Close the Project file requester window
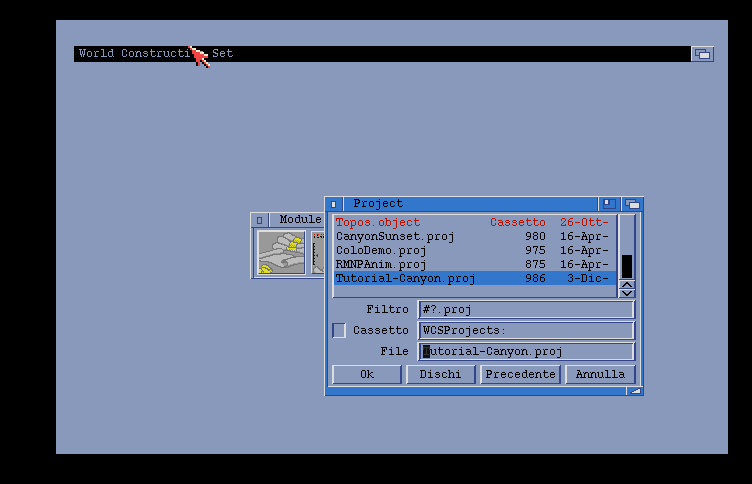Screen dimensions: 752x484 [334, 204]
